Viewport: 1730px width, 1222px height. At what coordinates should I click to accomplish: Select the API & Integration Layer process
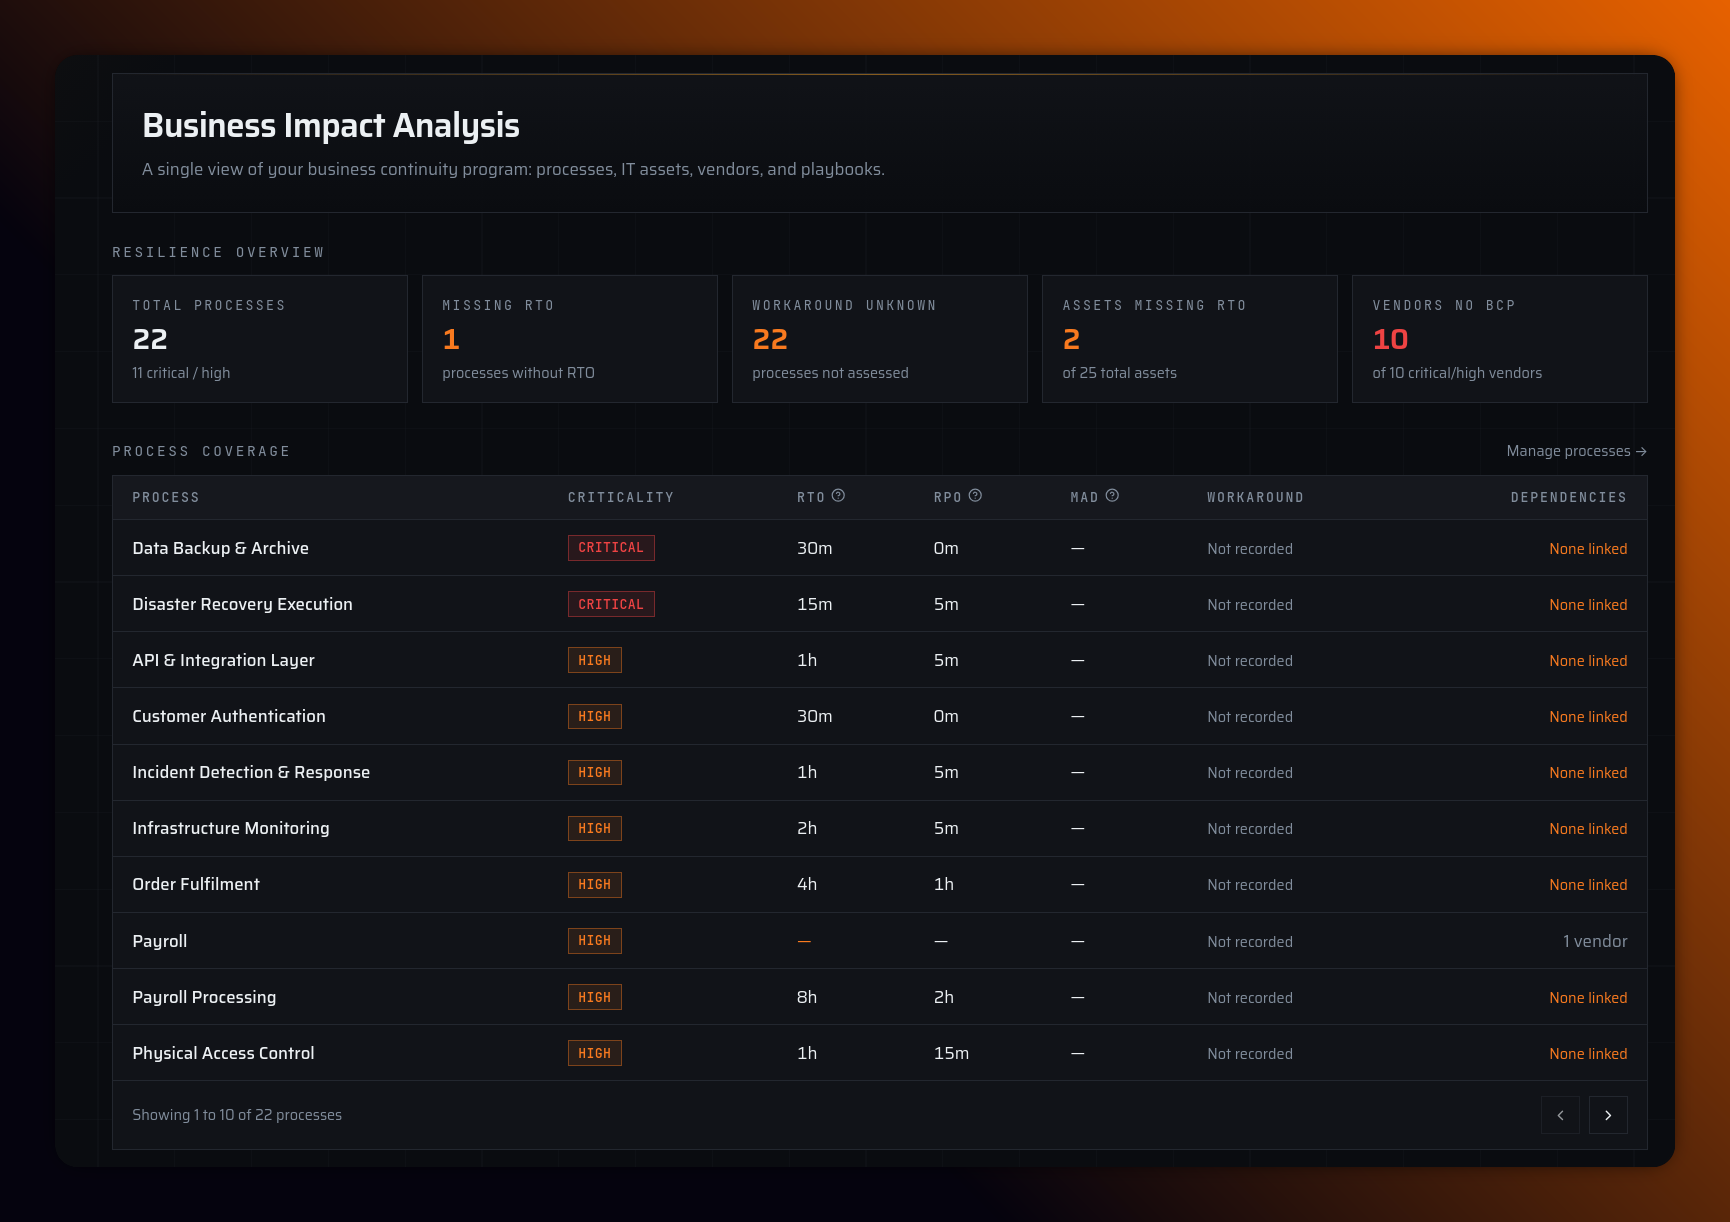tap(224, 660)
